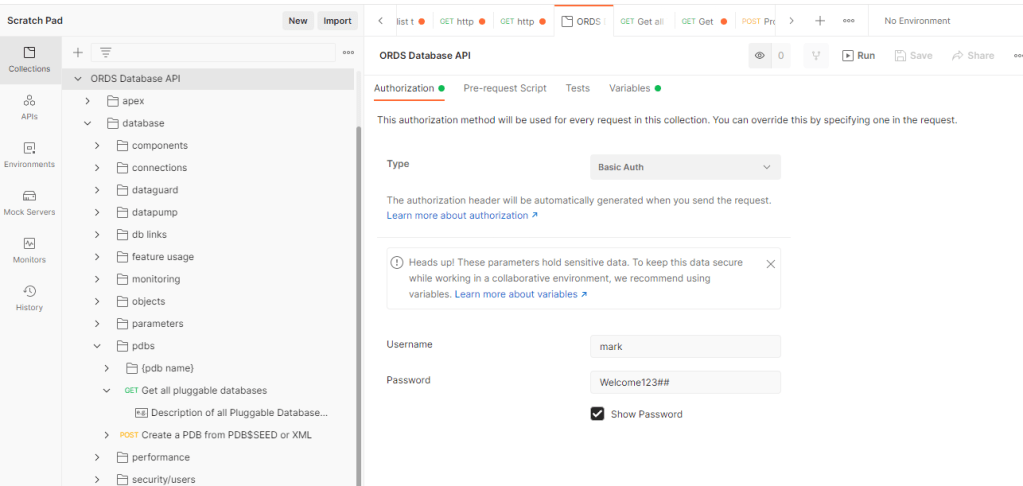Click the Username input field
This screenshot has width=1023, height=486.
685,346
